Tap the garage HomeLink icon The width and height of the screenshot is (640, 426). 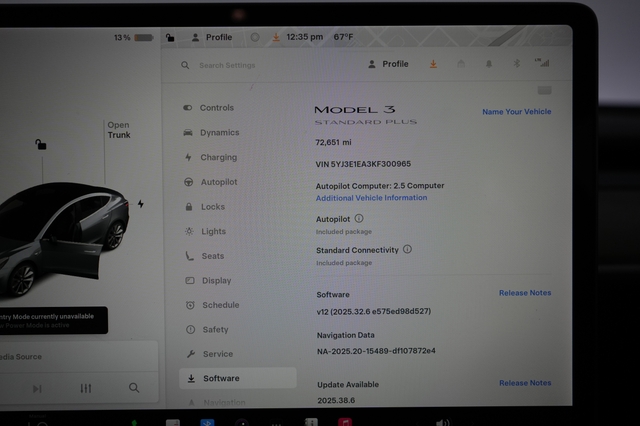(x=461, y=64)
